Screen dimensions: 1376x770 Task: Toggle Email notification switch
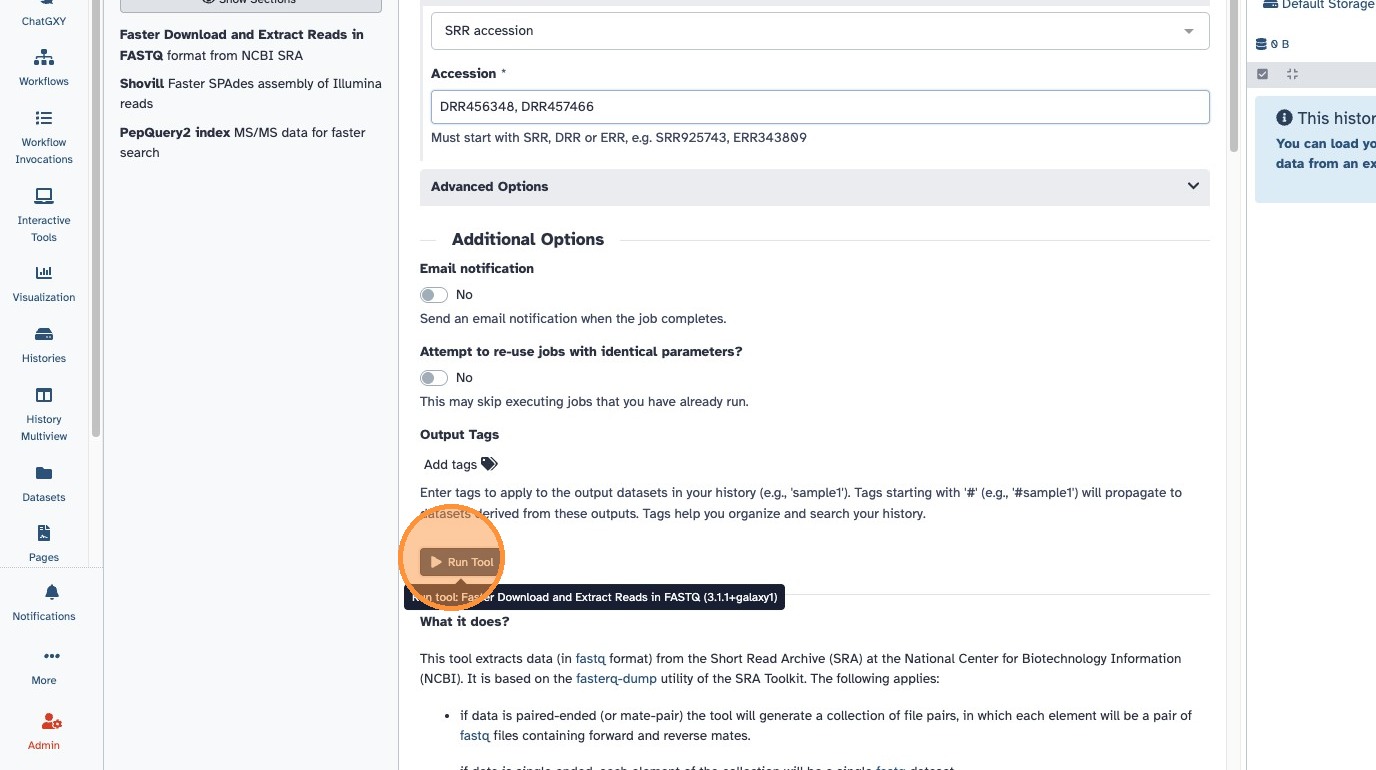coord(434,295)
